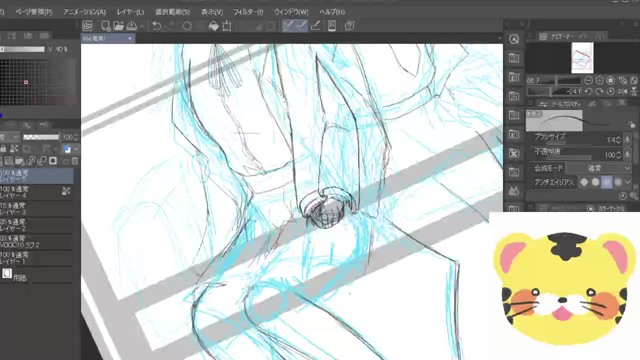Screen dimensions: 640x360
Task: Open the レイヤー menu
Action: (130, 12)
